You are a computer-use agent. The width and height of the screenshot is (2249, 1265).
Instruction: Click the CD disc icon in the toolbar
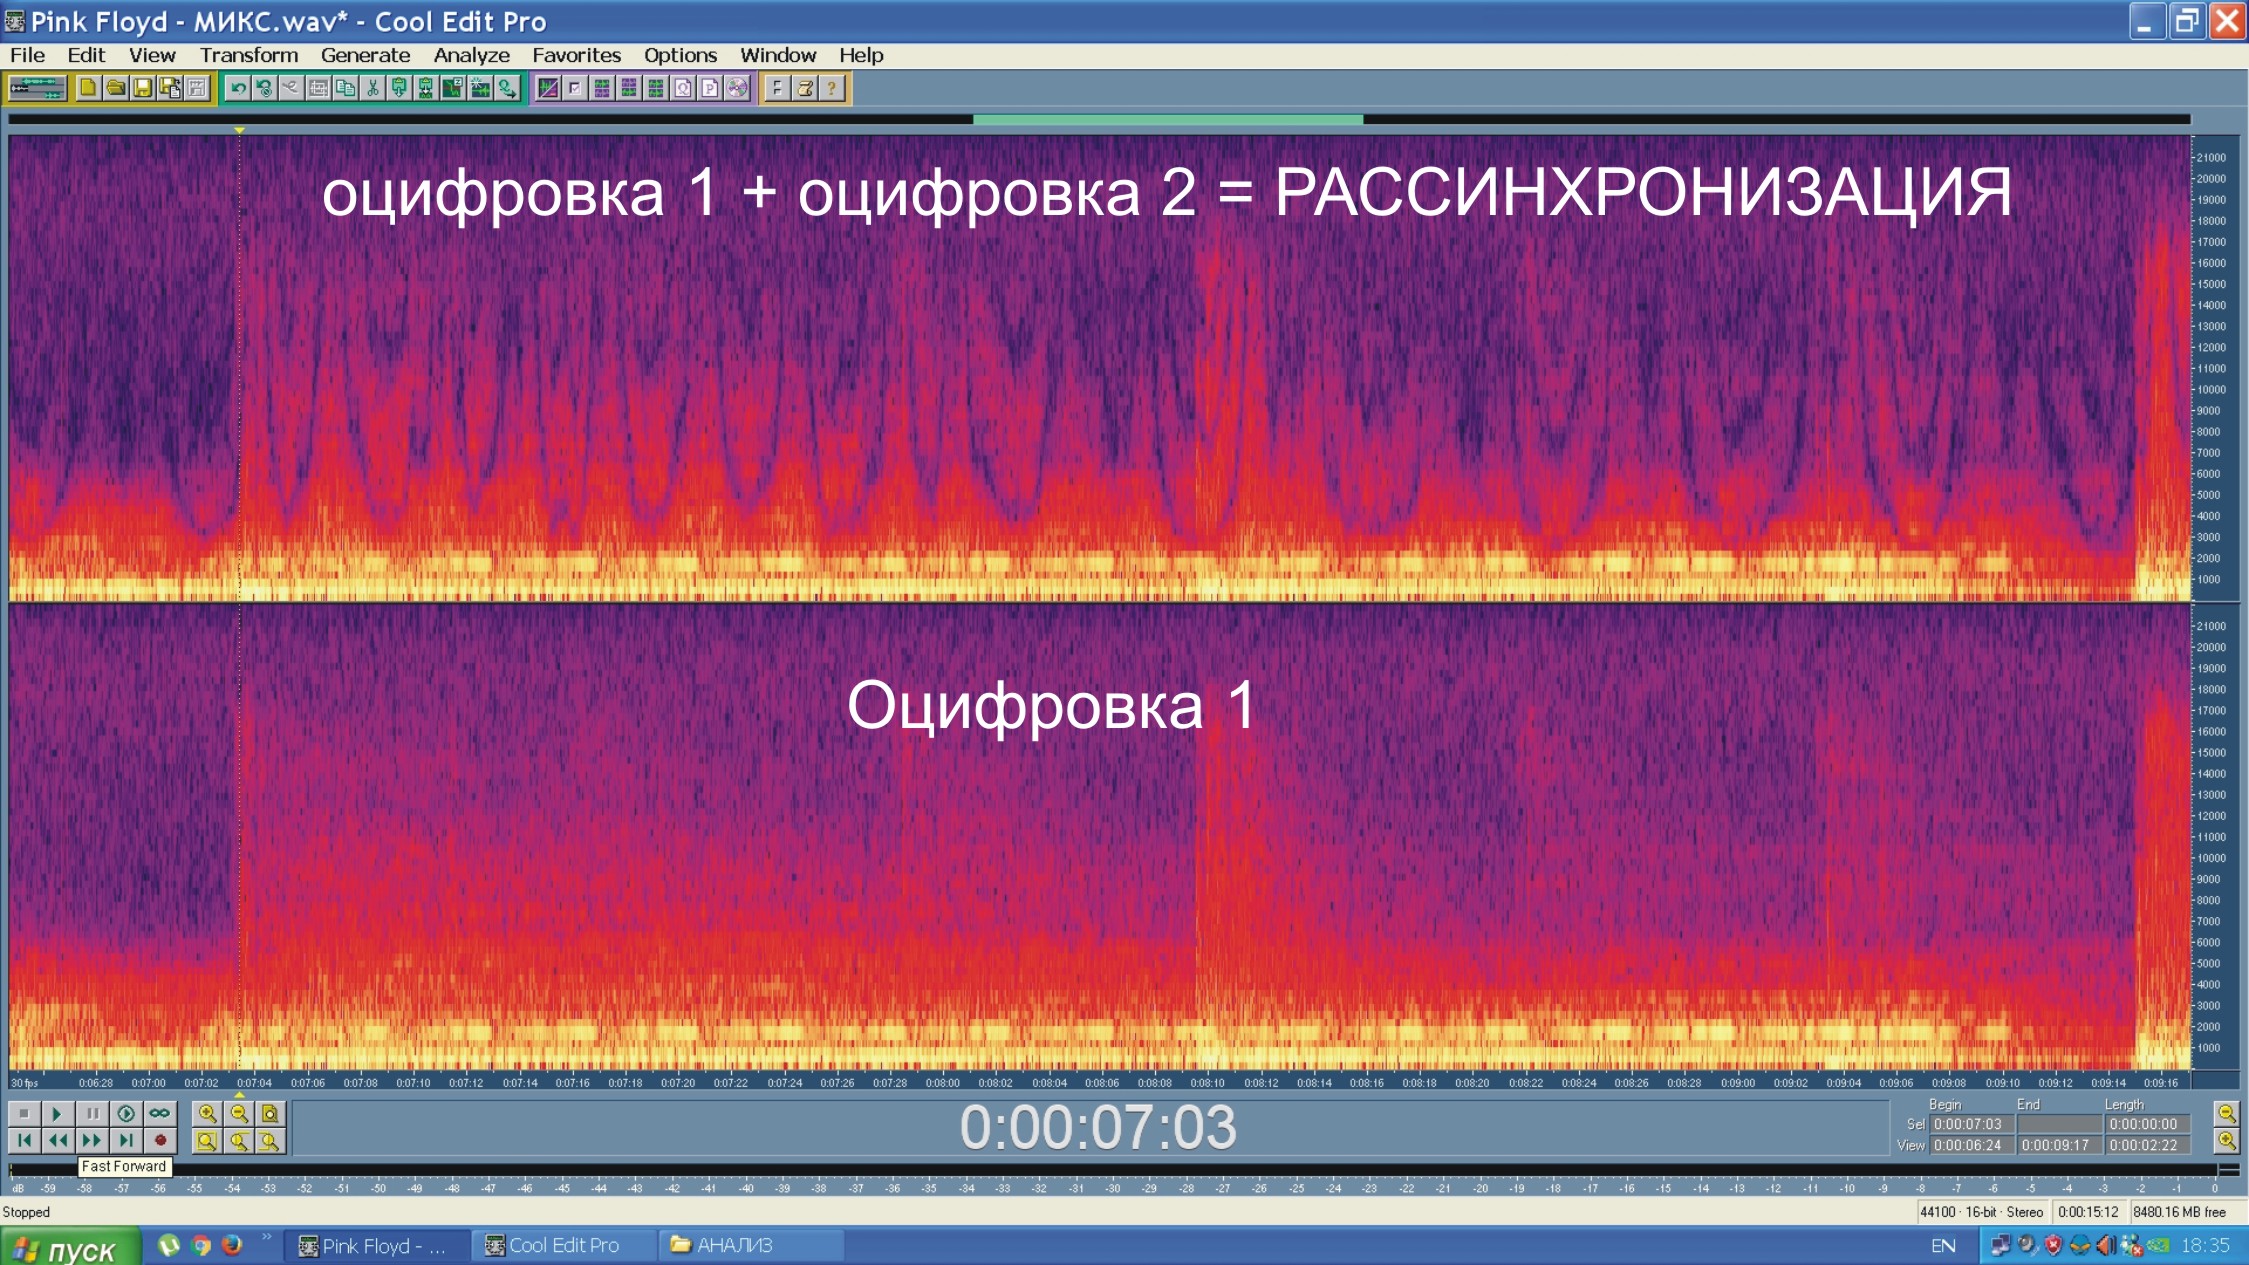[x=737, y=89]
